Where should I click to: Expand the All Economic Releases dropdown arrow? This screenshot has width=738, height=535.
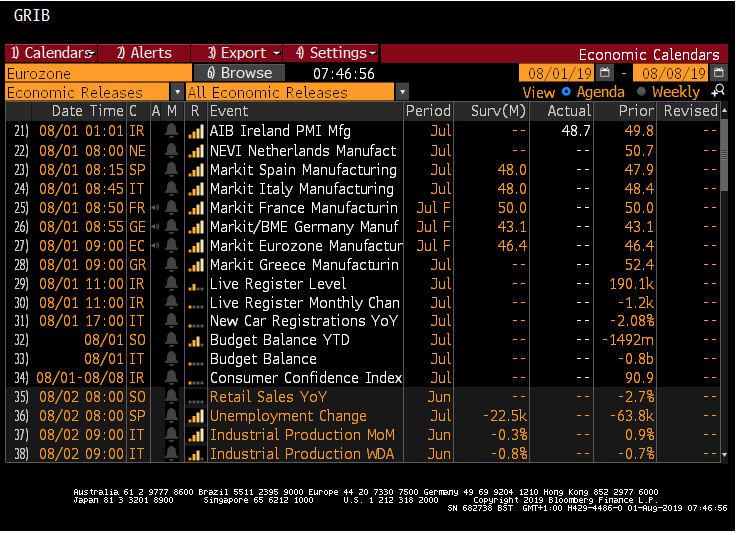pyautogui.click(x=402, y=92)
